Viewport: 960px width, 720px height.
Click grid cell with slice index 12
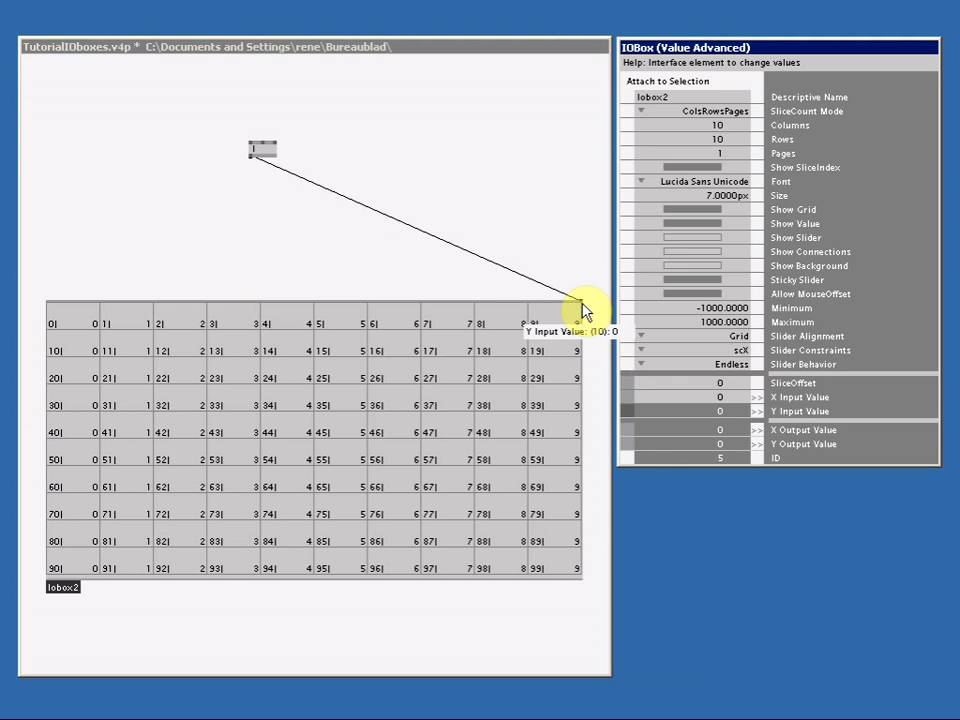[x=180, y=343]
